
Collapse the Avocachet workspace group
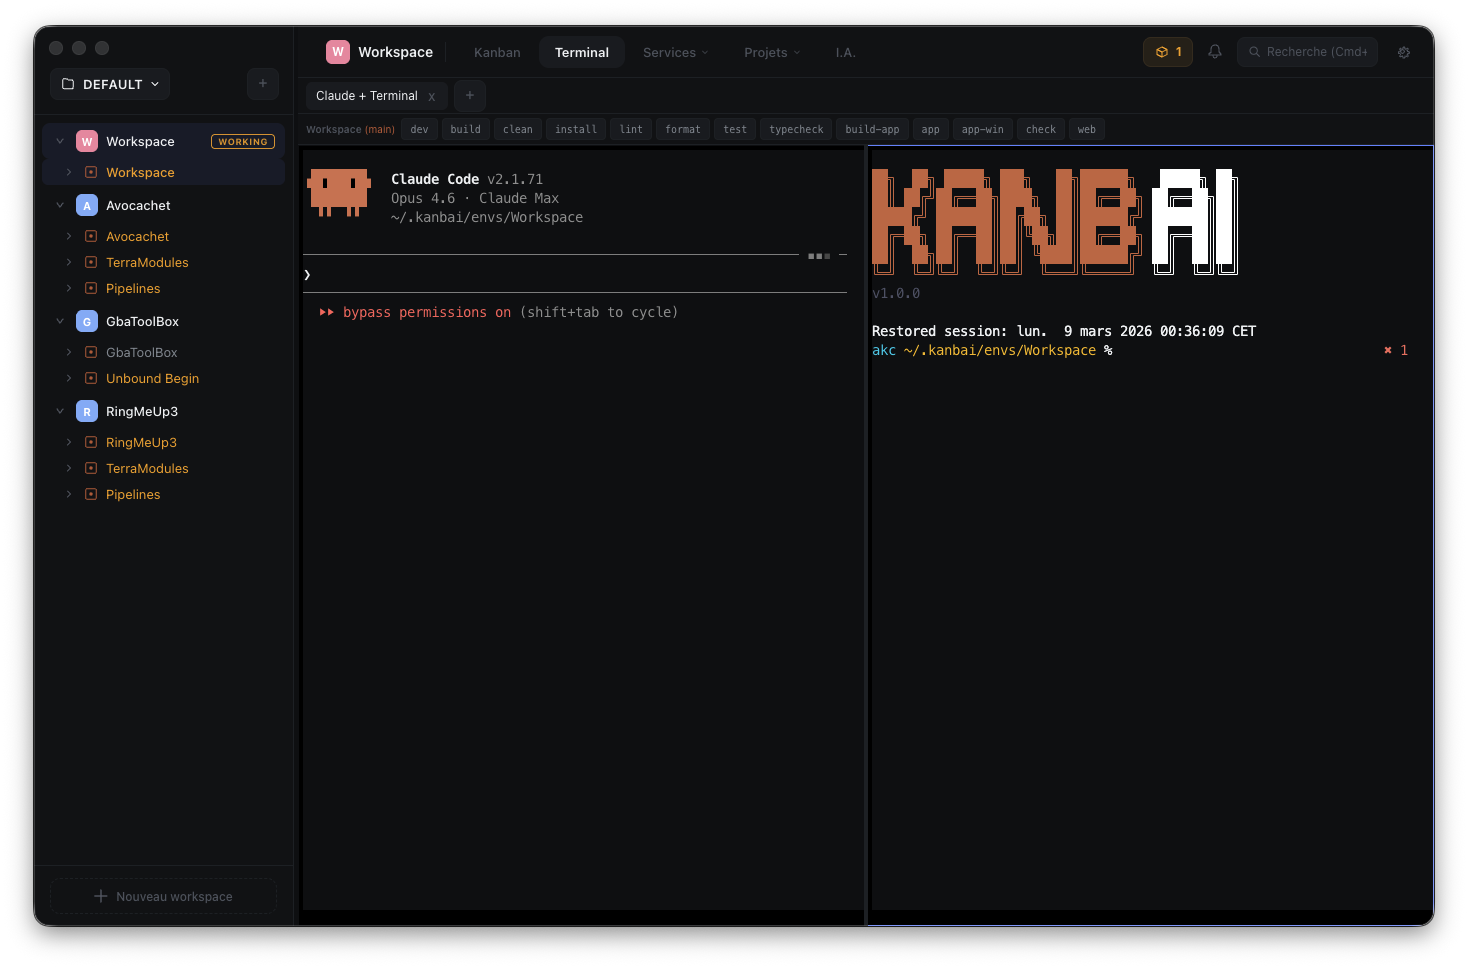(x=60, y=206)
